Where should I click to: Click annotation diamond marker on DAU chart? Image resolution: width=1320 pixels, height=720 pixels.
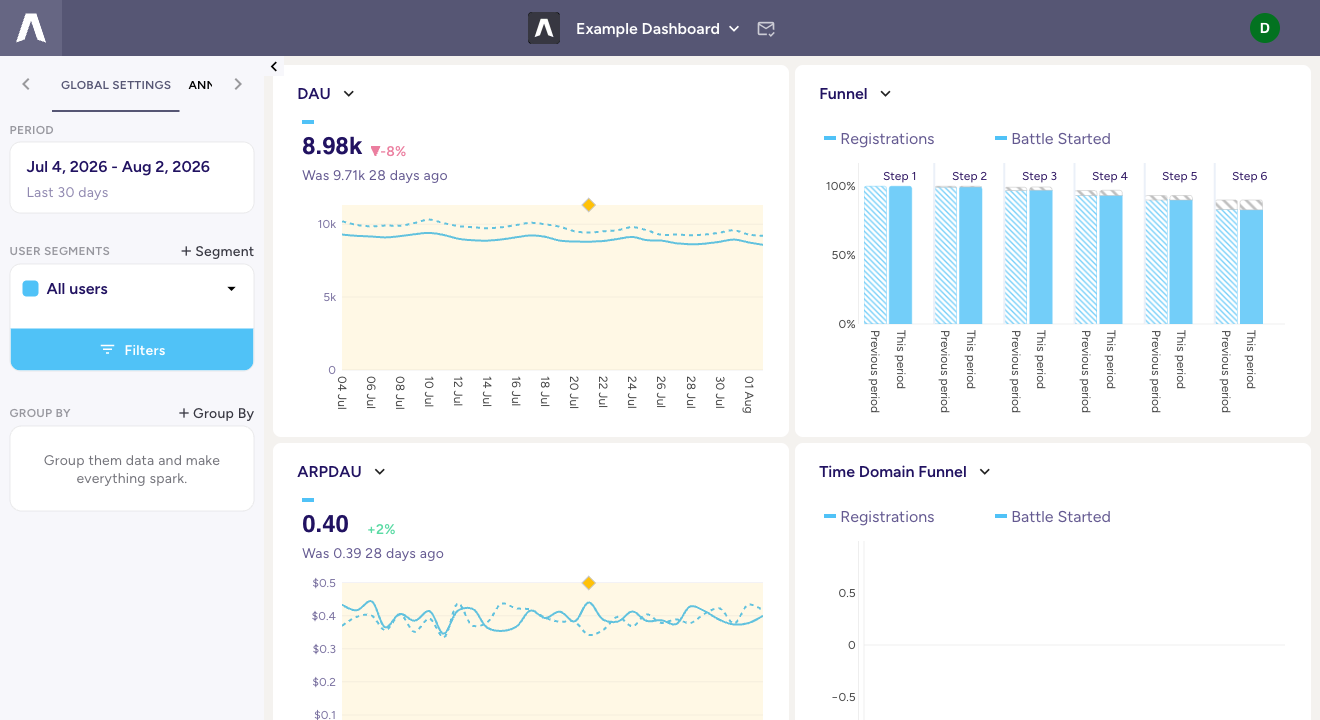click(588, 205)
